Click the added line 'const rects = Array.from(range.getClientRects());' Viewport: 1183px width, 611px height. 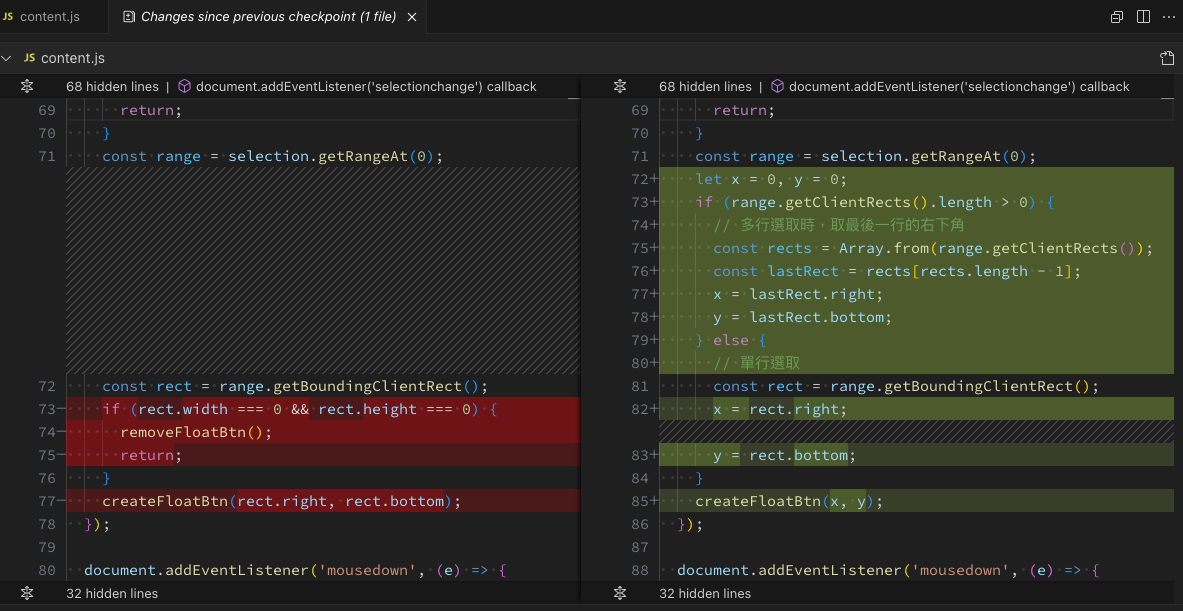933,248
